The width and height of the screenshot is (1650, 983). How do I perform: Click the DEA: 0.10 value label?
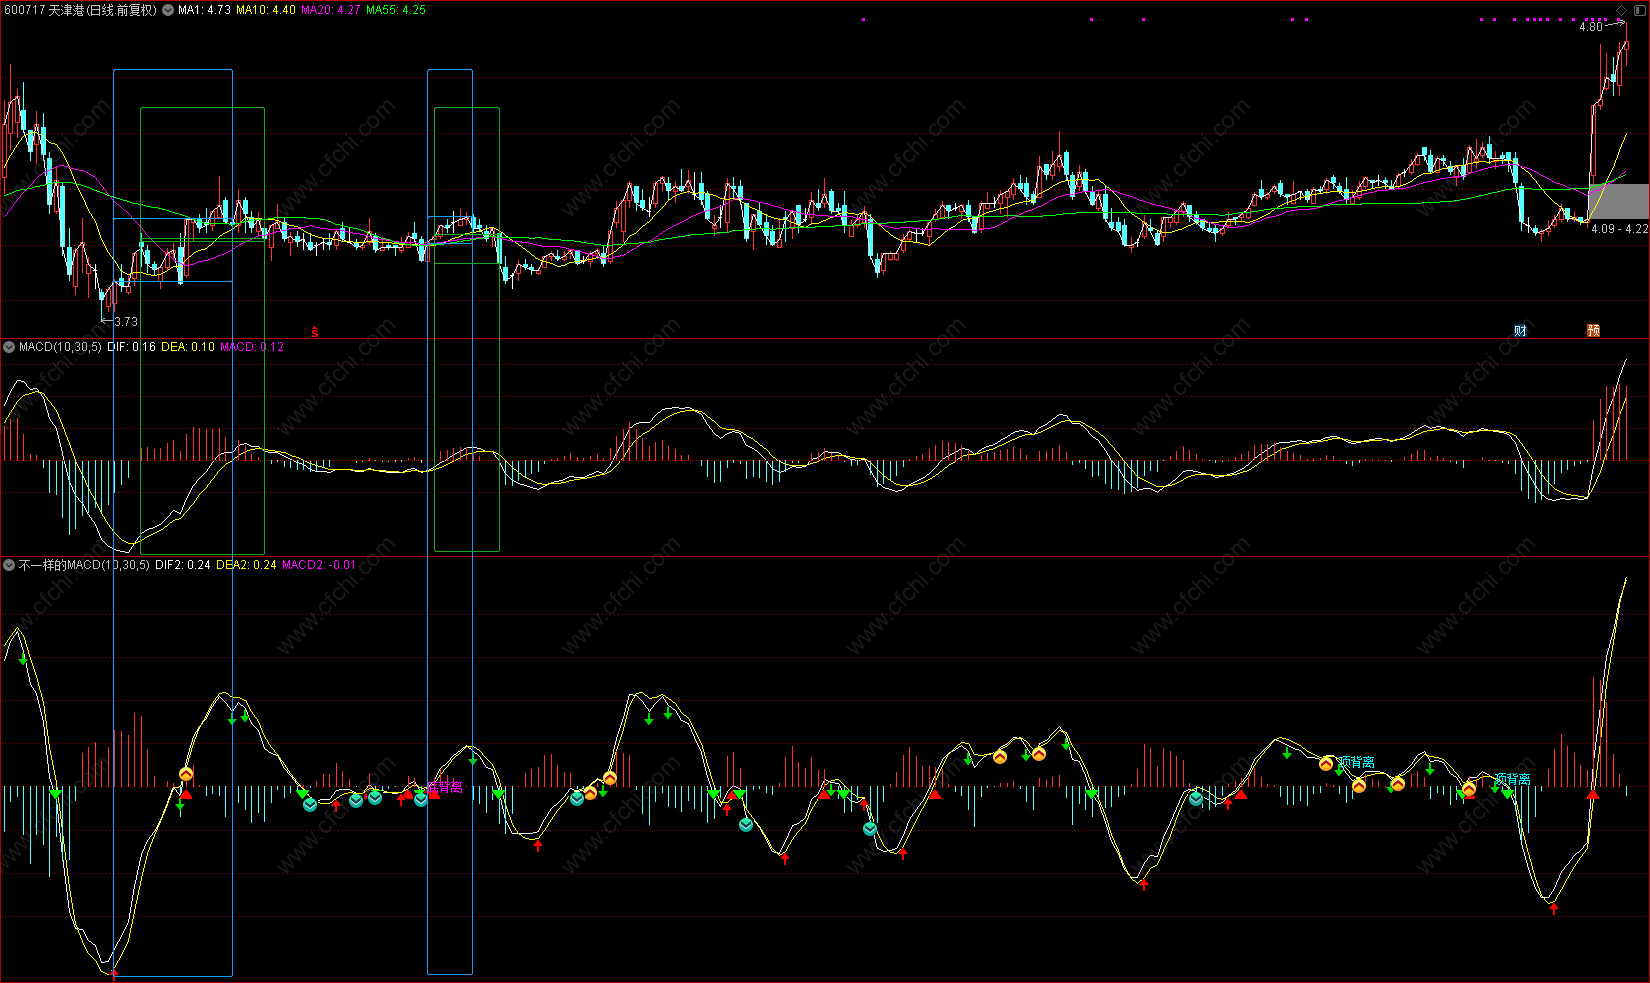pyautogui.click(x=188, y=347)
